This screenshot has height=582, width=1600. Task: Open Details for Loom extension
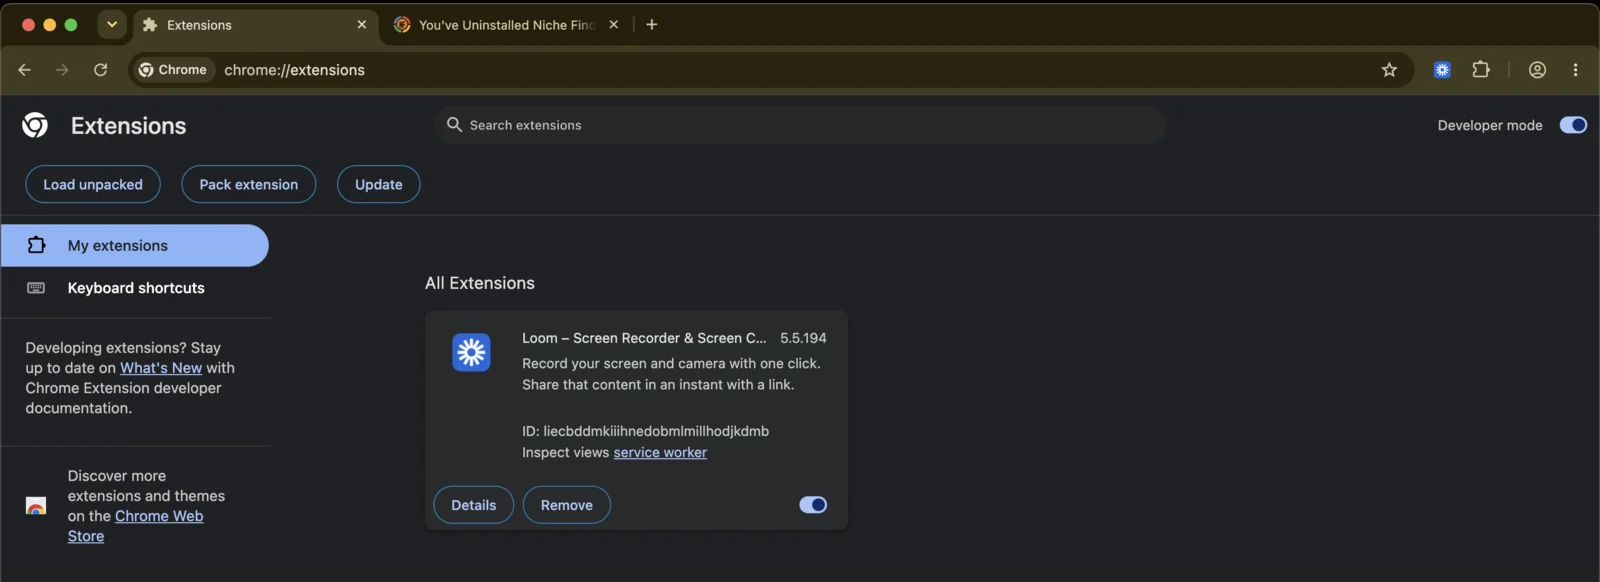pos(474,505)
